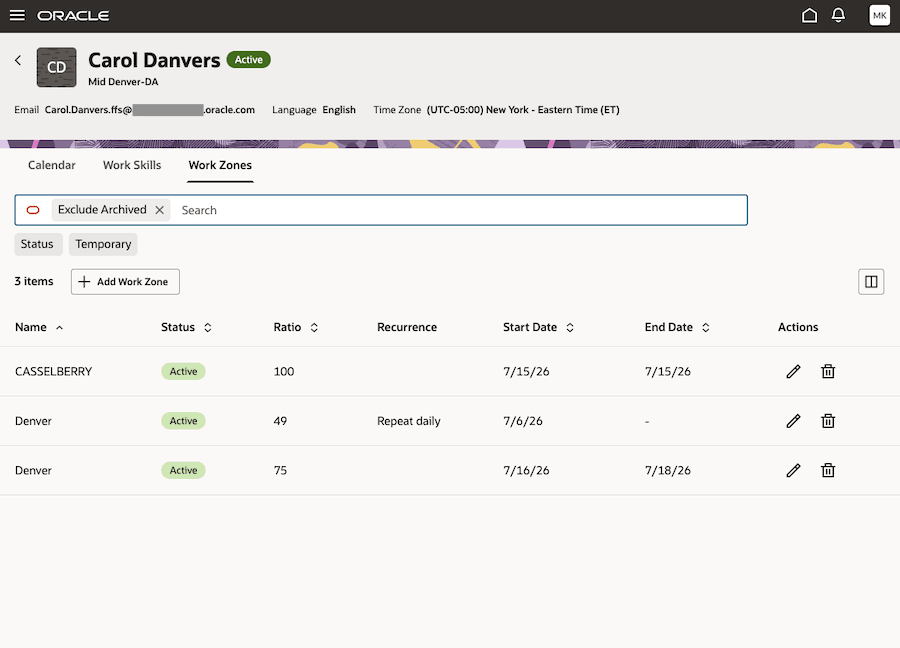This screenshot has width=900, height=648.
Task: Click the Carol Danvers name heading
Action: [x=154, y=60]
